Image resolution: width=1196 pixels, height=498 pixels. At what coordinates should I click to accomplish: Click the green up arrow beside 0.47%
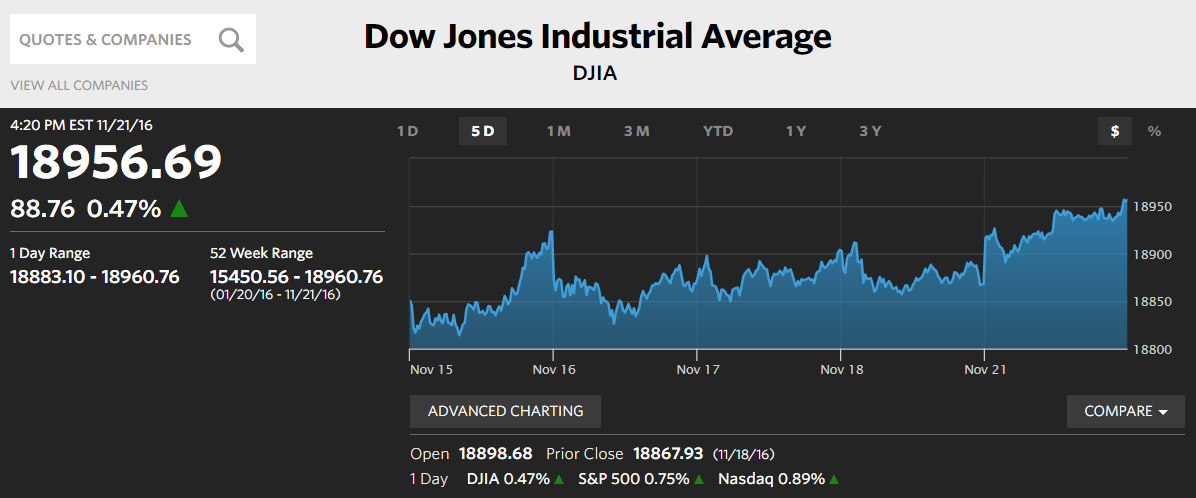[179, 208]
